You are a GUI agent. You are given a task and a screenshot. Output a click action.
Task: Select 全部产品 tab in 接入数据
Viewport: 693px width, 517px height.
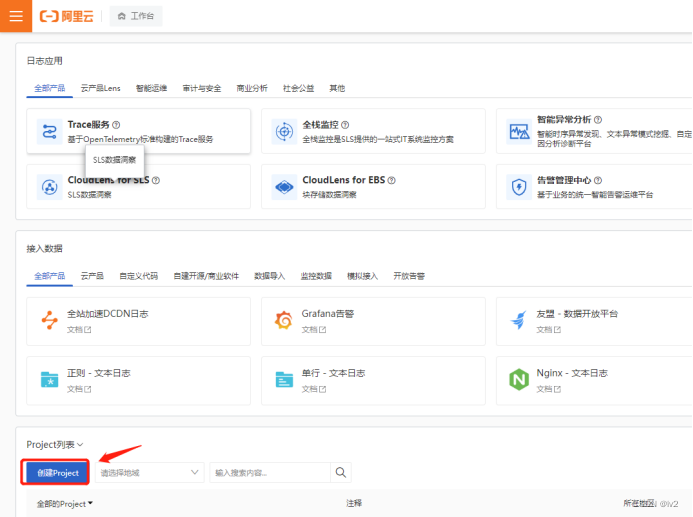(50, 276)
